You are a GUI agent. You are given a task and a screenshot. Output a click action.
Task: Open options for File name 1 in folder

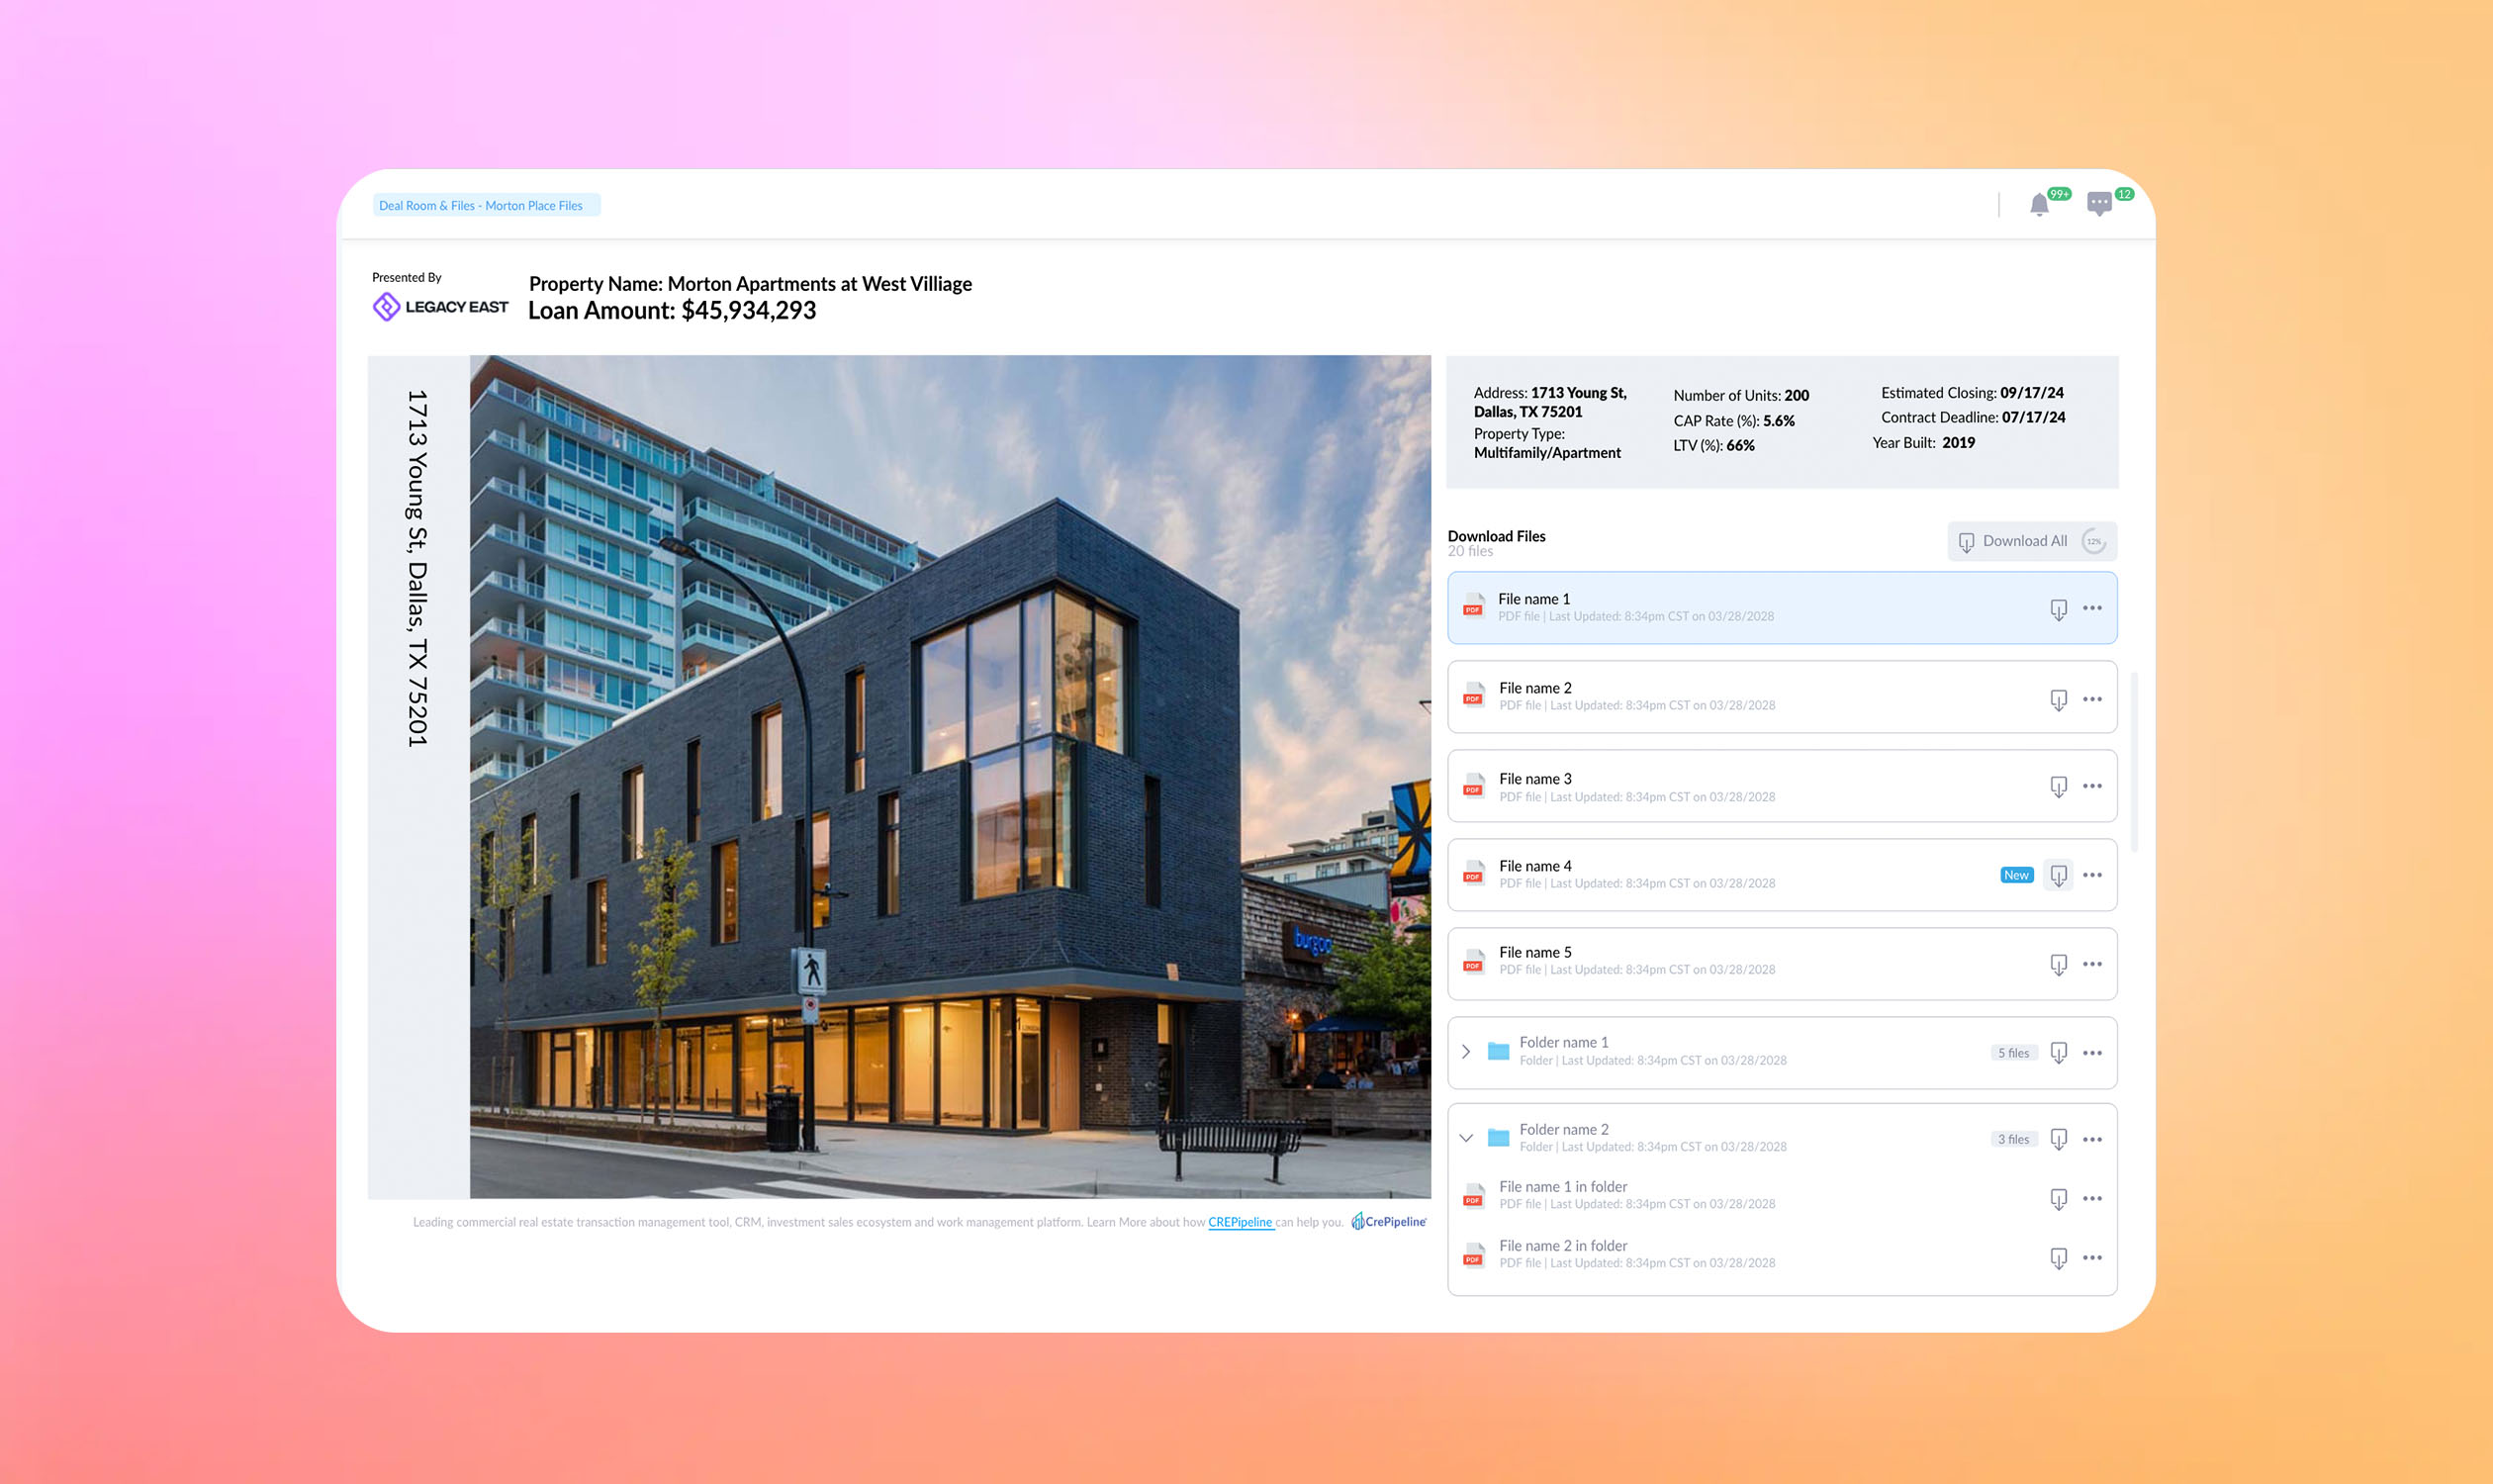2092,1198
